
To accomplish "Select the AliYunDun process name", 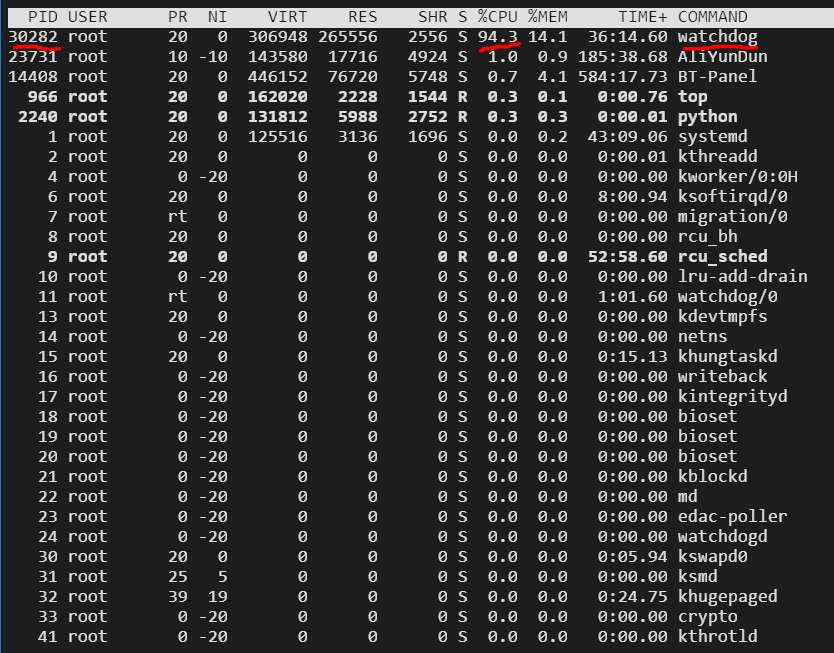I will tap(722, 56).
